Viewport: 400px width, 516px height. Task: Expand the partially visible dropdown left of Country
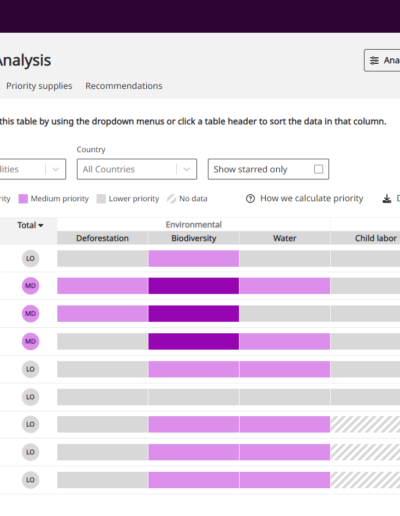tap(33, 169)
